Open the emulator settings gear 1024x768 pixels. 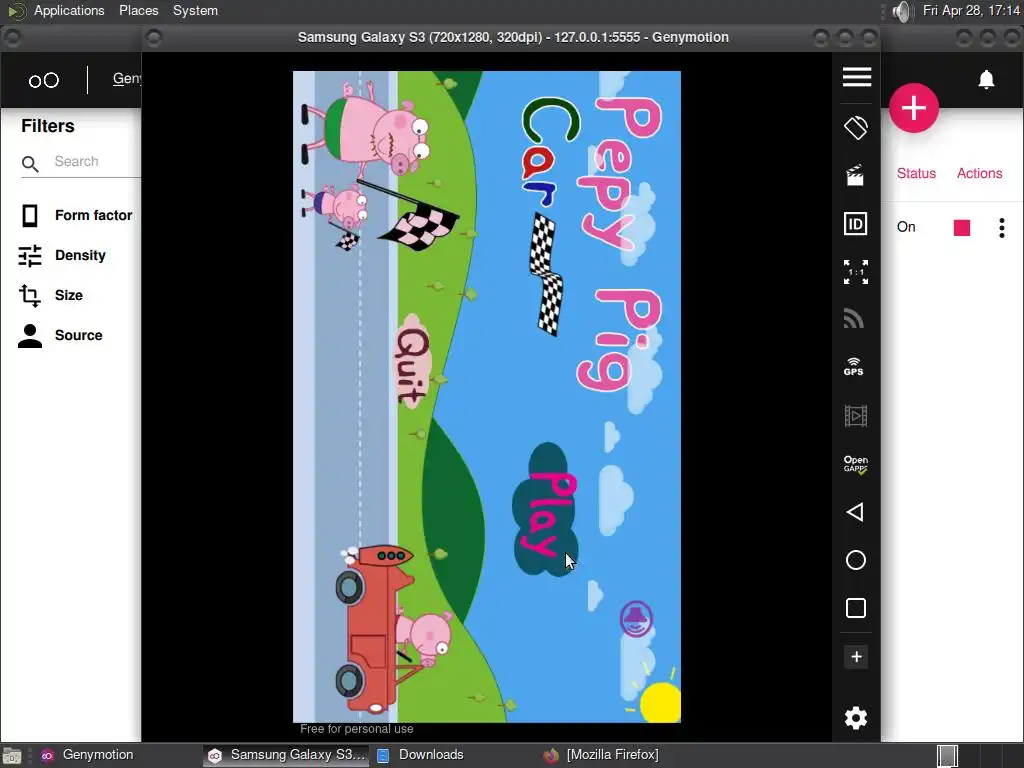click(856, 718)
